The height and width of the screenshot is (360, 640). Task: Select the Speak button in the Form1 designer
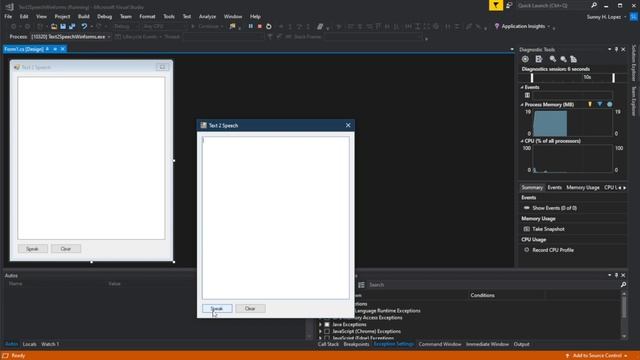click(33, 249)
